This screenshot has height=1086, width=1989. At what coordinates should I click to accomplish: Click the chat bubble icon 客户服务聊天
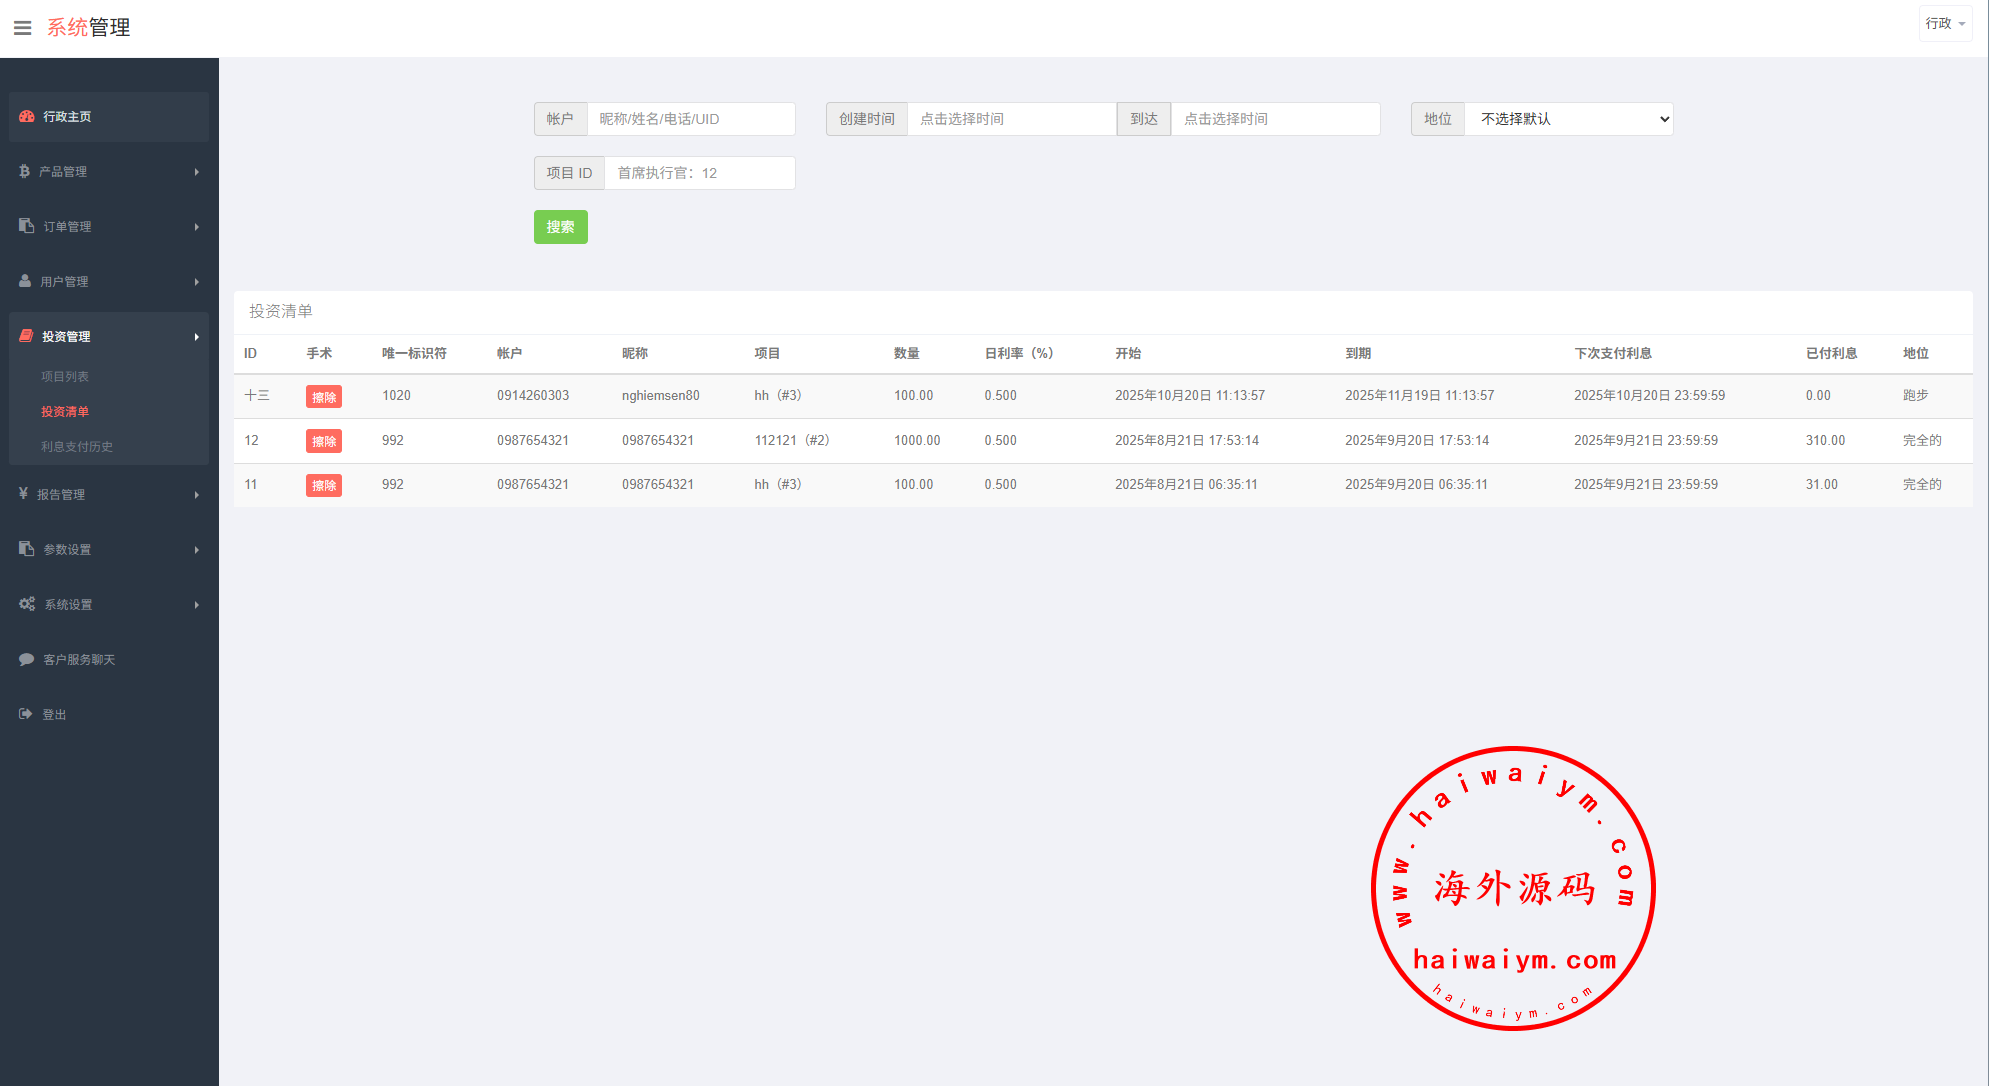point(27,659)
